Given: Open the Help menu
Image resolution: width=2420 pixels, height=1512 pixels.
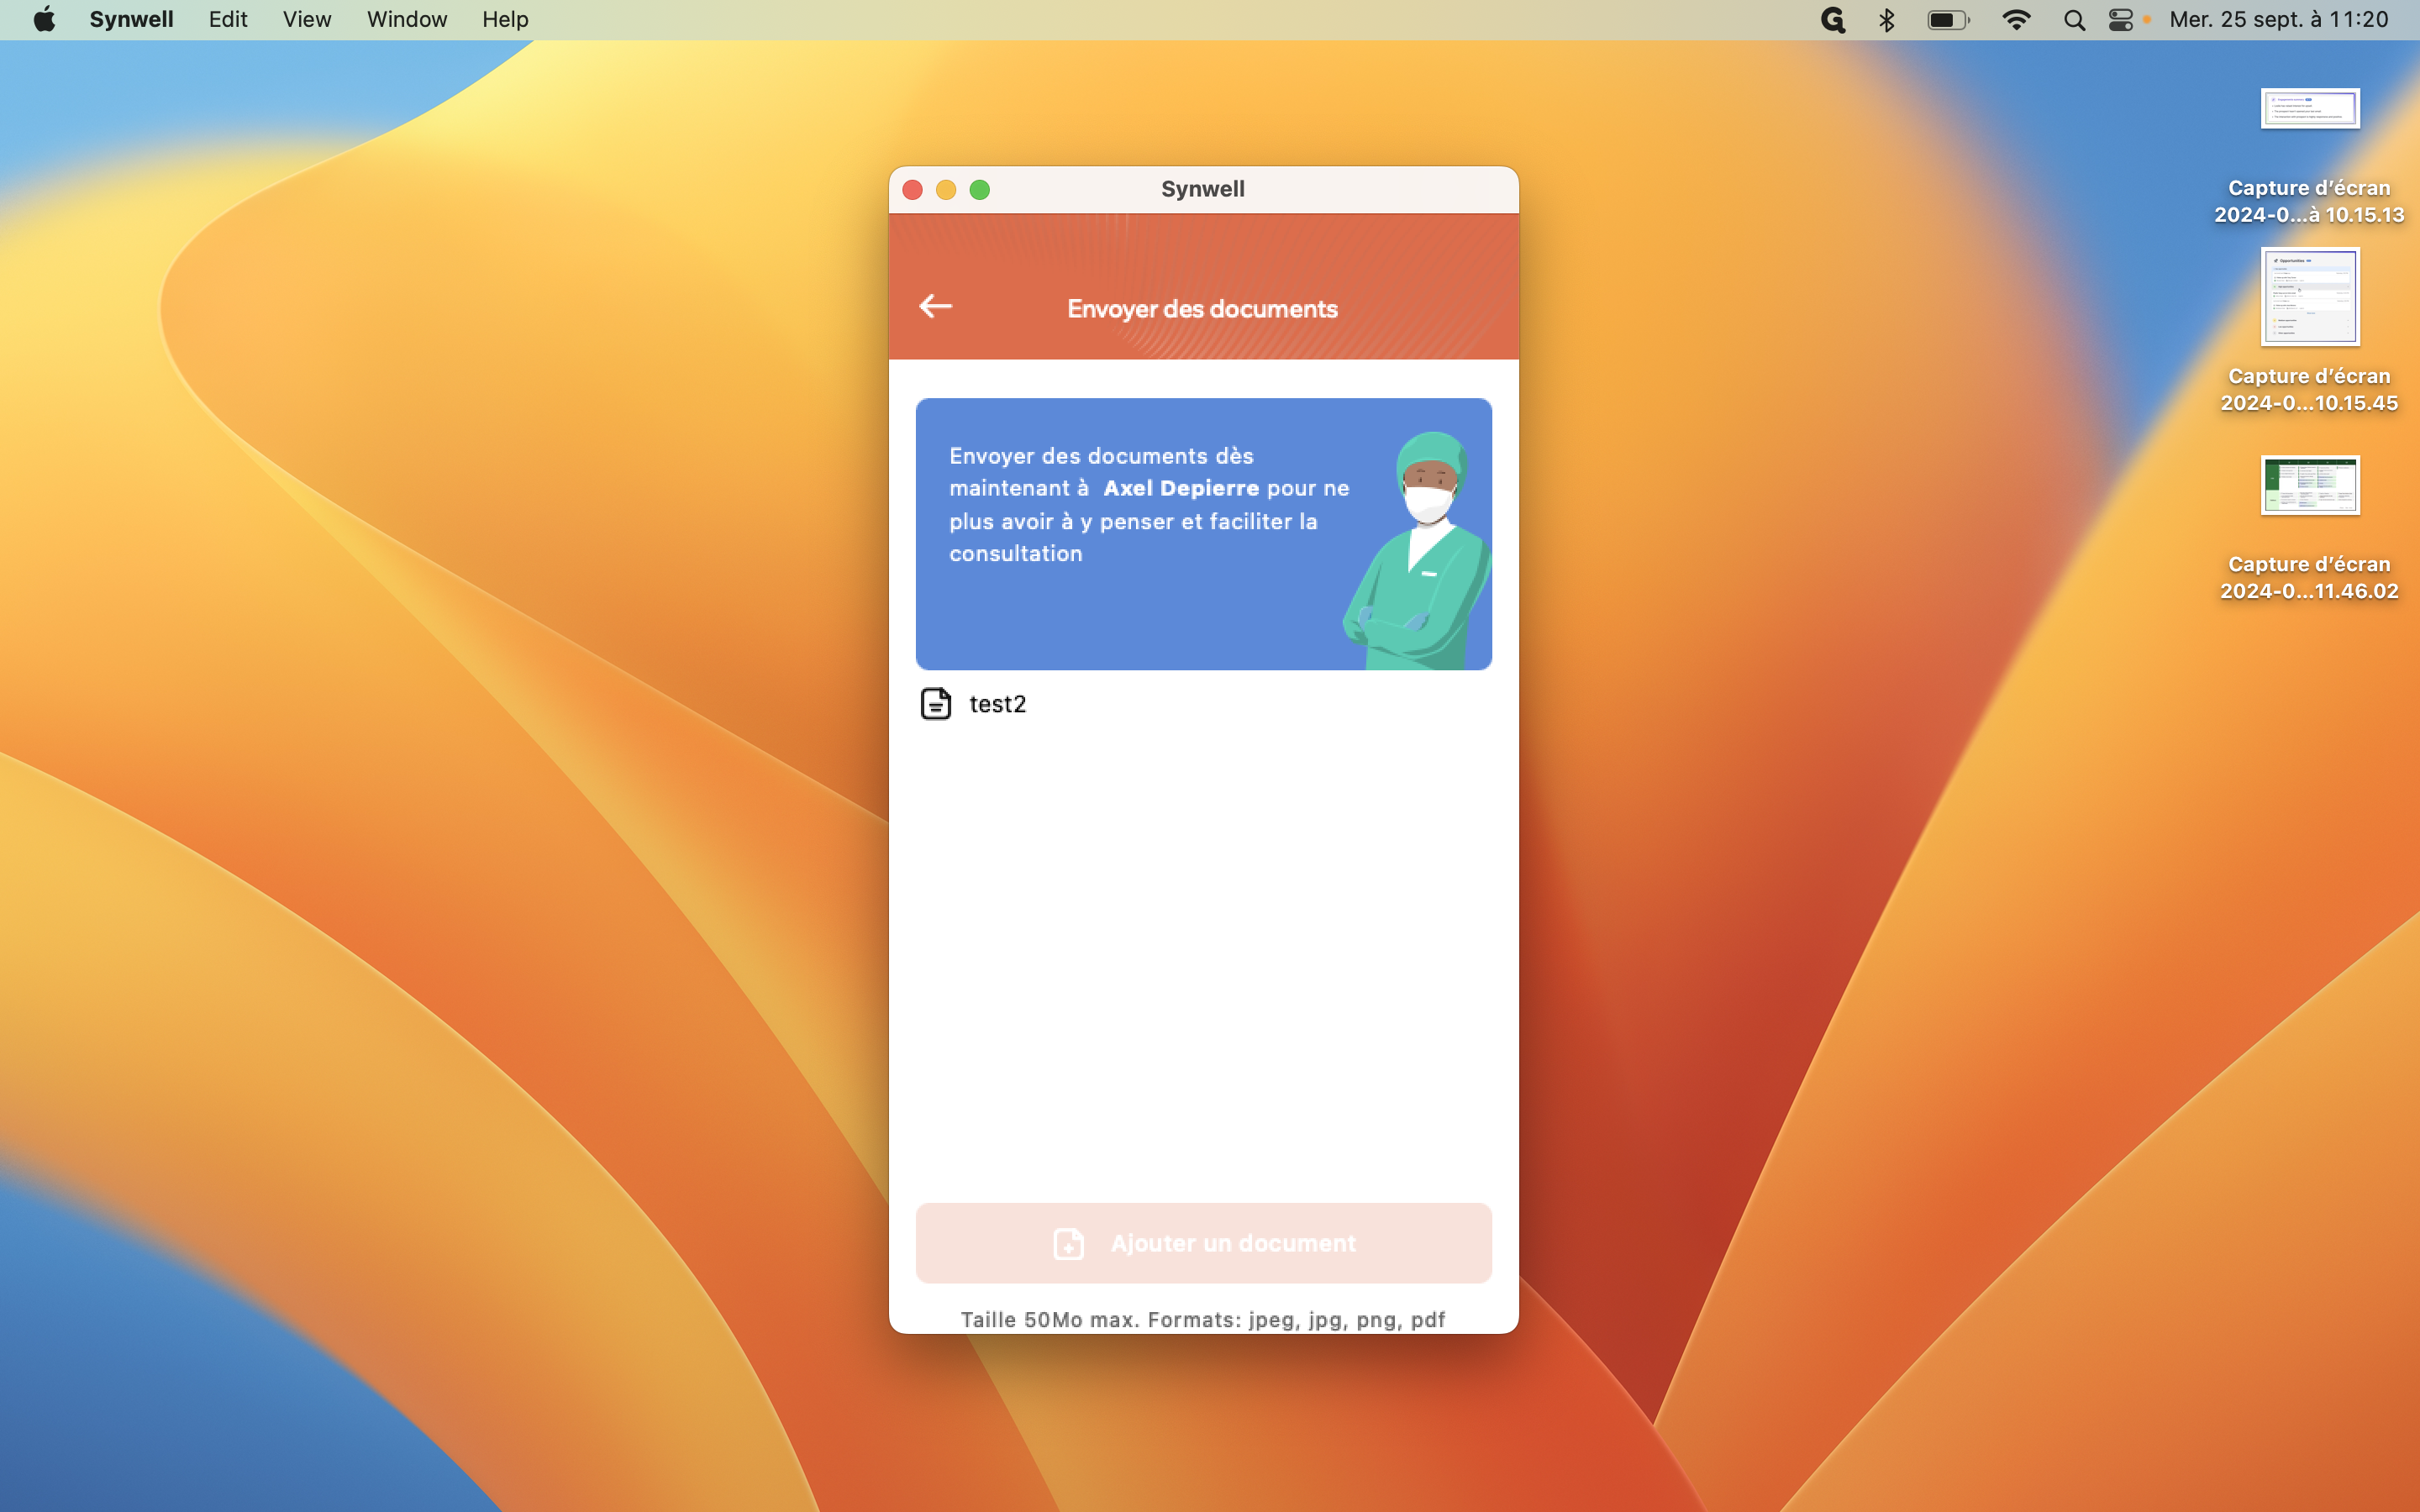Looking at the screenshot, I should 505,19.
